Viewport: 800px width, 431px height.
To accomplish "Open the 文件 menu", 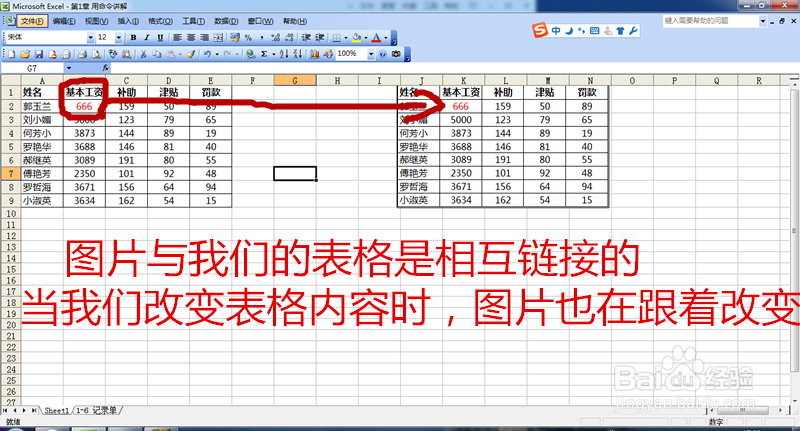I will coord(33,21).
